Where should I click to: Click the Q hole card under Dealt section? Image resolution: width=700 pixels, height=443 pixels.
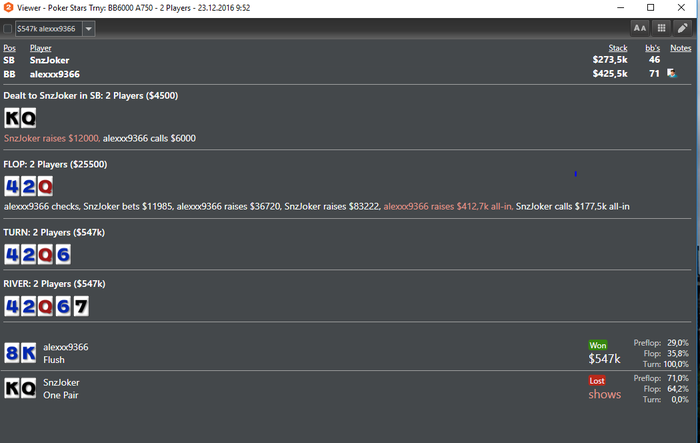(28, 118)
